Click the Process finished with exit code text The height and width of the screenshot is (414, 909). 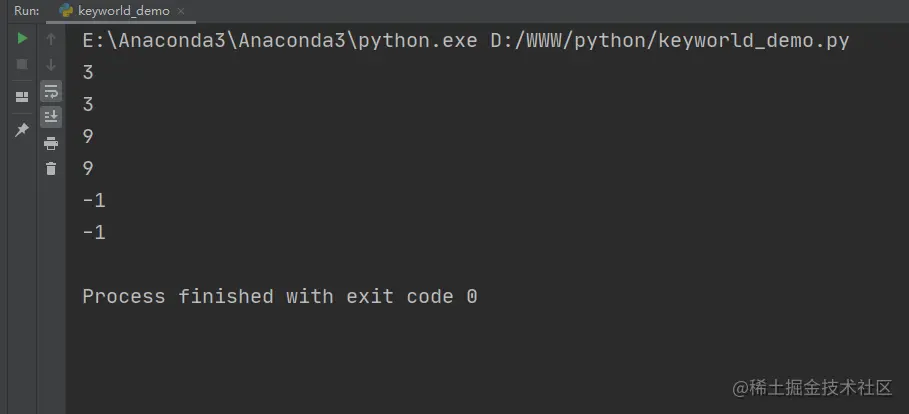pyautogui.click(x=280, y=296)
